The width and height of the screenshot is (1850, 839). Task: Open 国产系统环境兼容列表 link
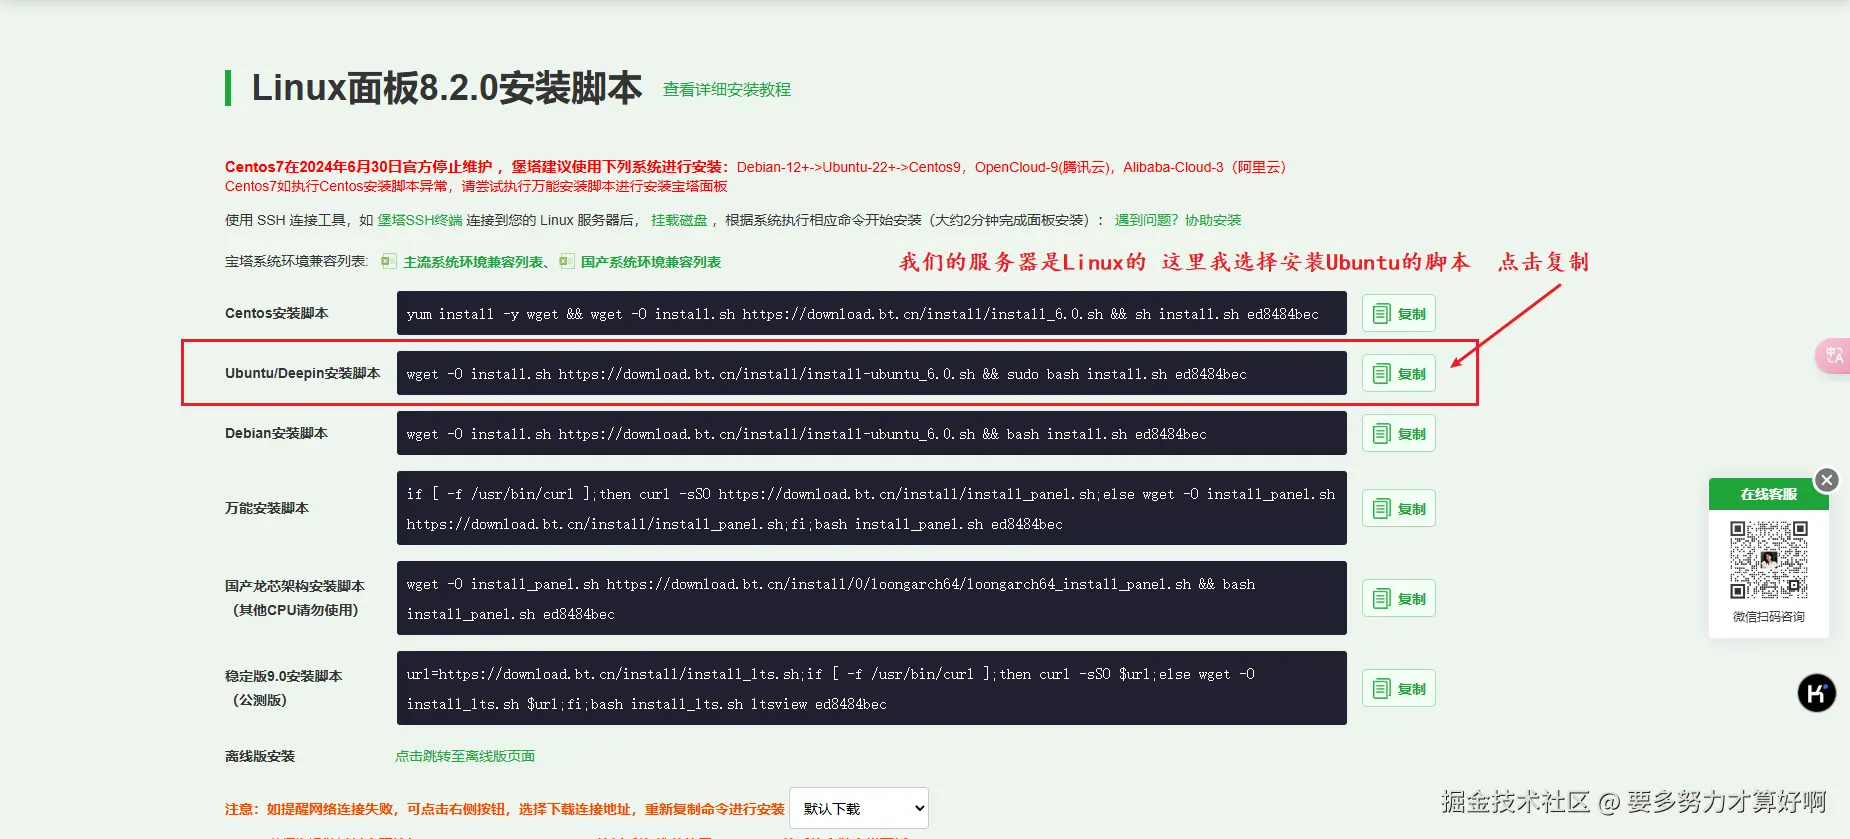651,262
